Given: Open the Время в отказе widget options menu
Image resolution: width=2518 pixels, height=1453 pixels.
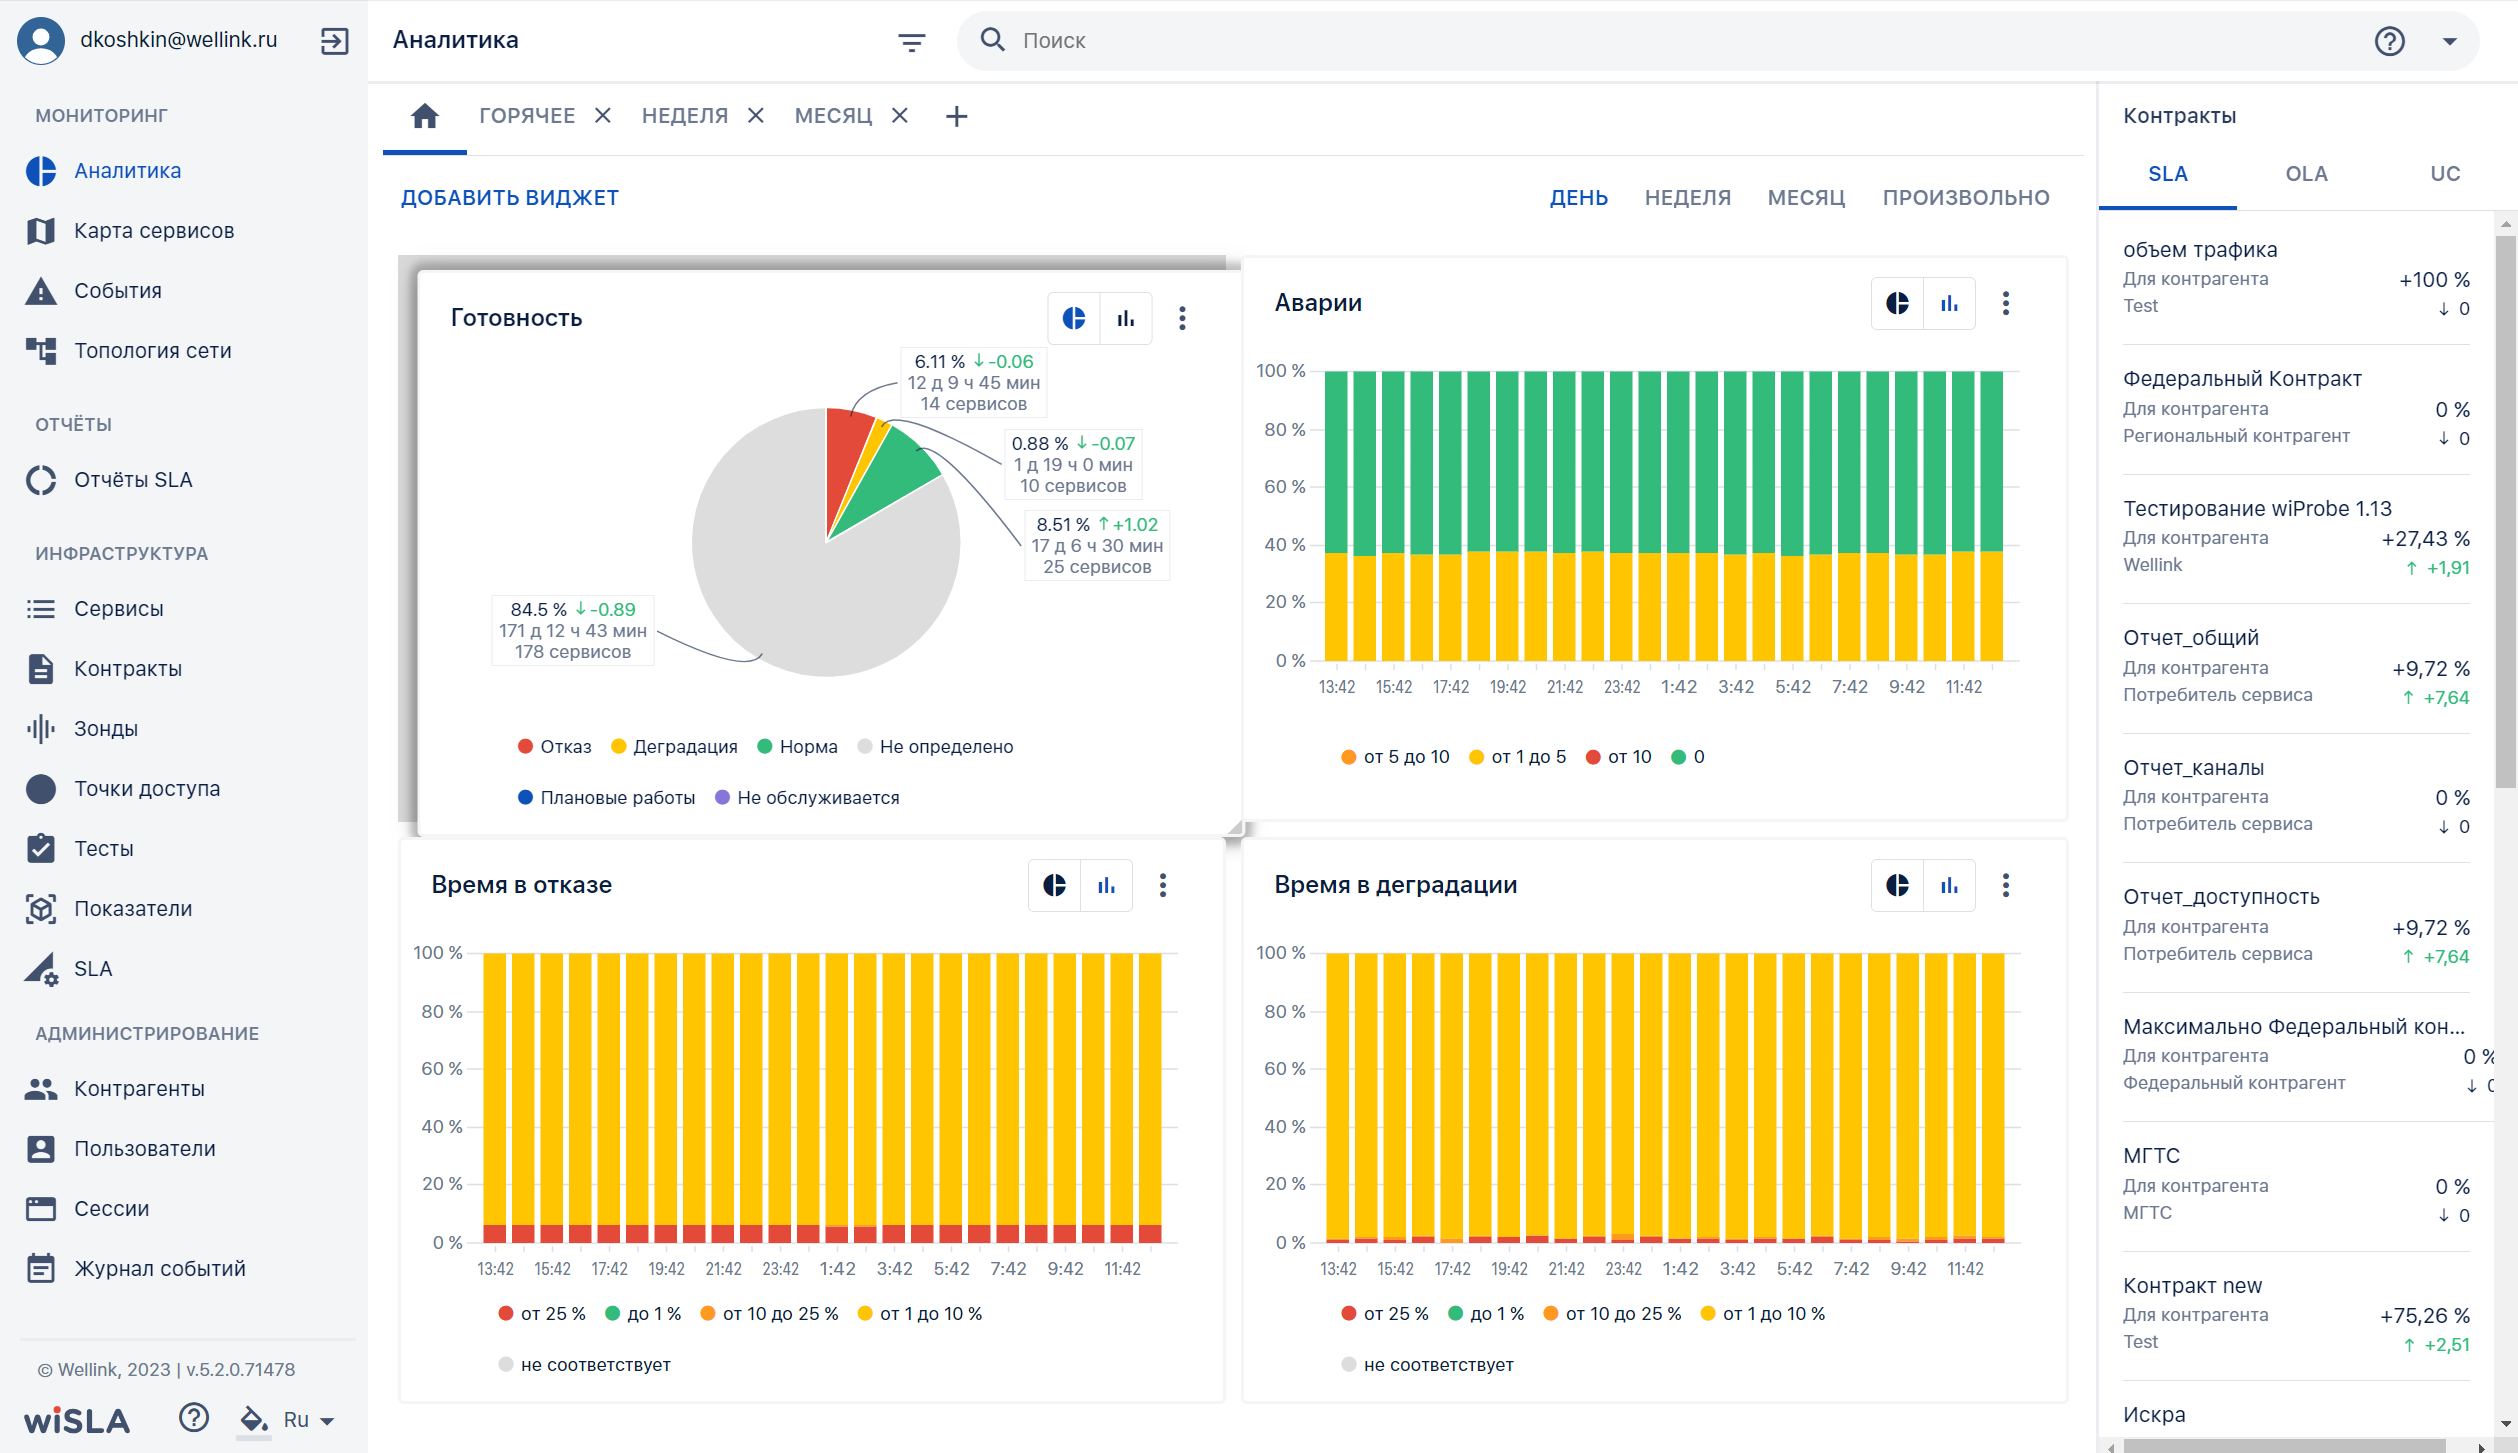Looking at the screenshot, I should point(1162,885).
